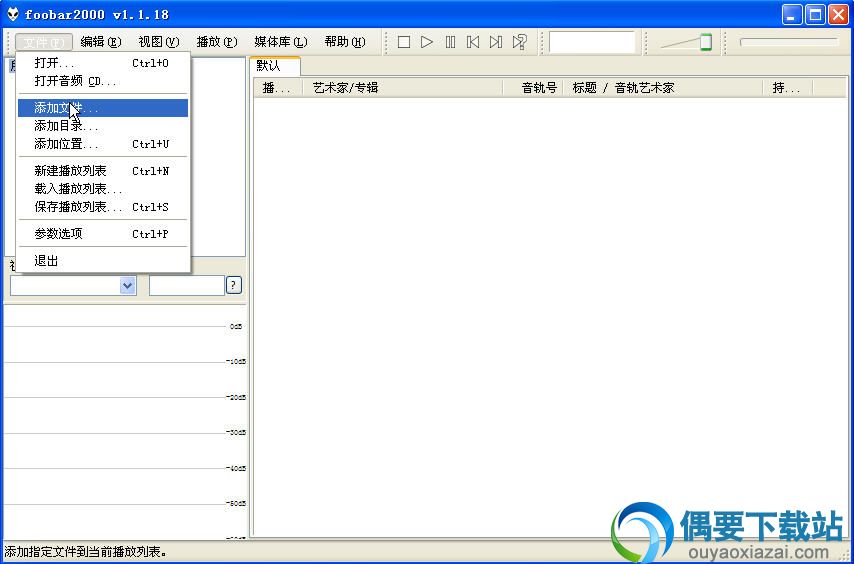Select 保存播放列表... menu entry
854x564 pixels.
click(103, 207)
